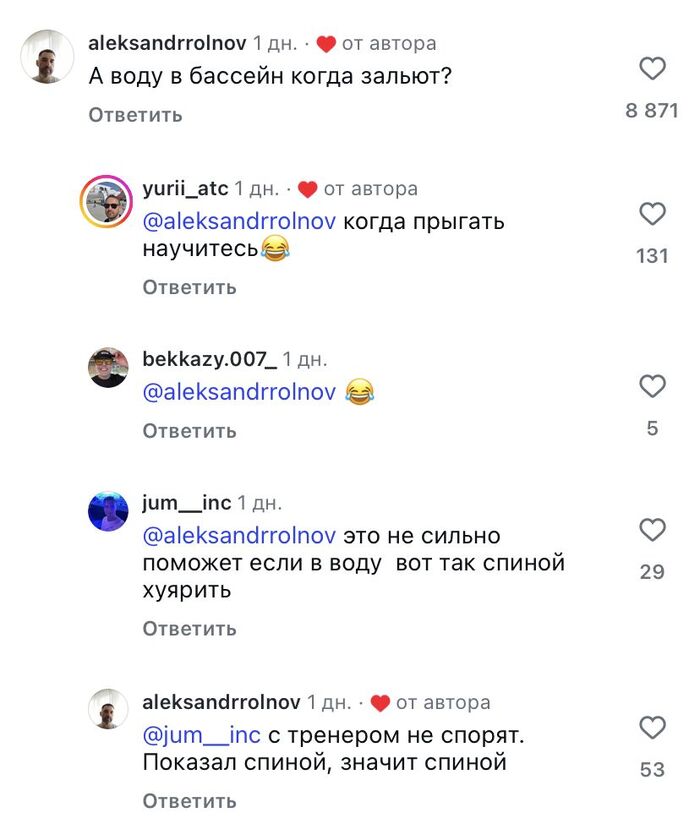View bekkazy.007_'s profile avatar

coord(108,368)
